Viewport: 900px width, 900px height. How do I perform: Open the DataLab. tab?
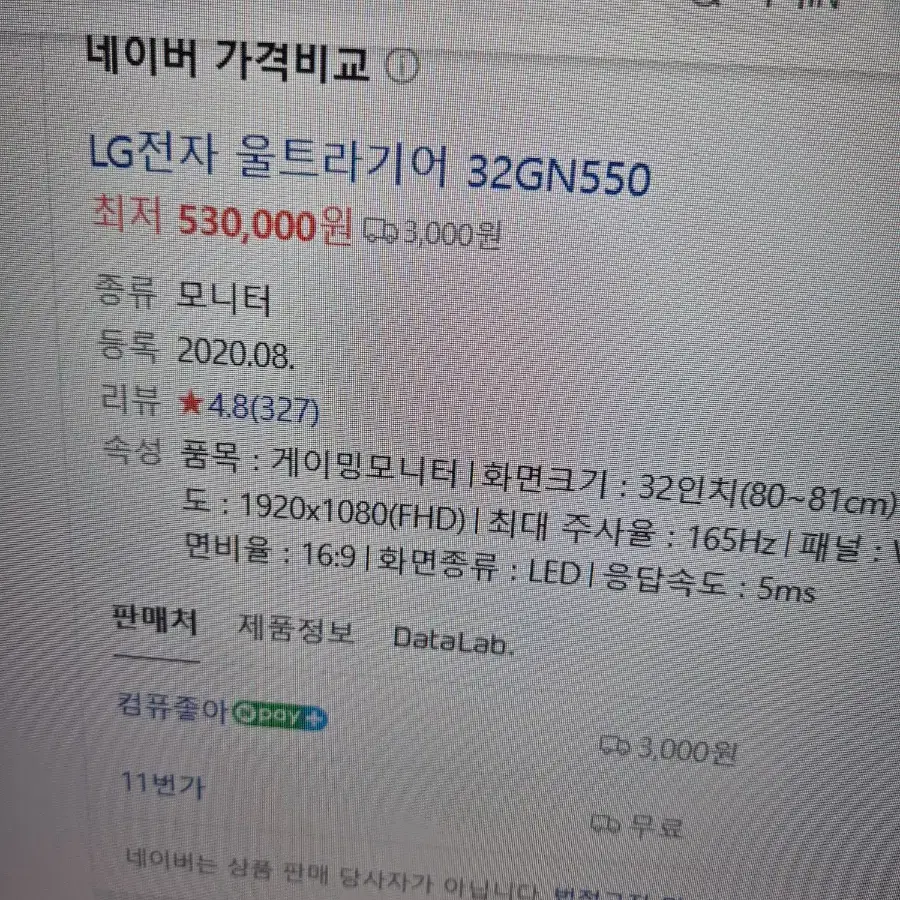453,640
